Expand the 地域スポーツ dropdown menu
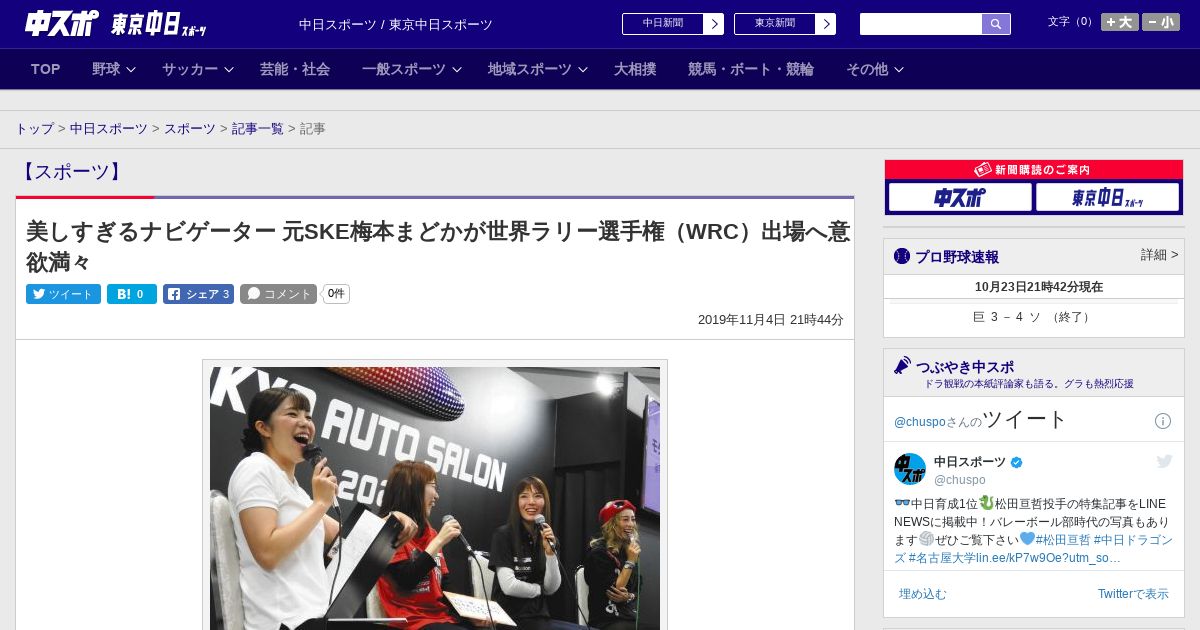 tap(538, 69)
